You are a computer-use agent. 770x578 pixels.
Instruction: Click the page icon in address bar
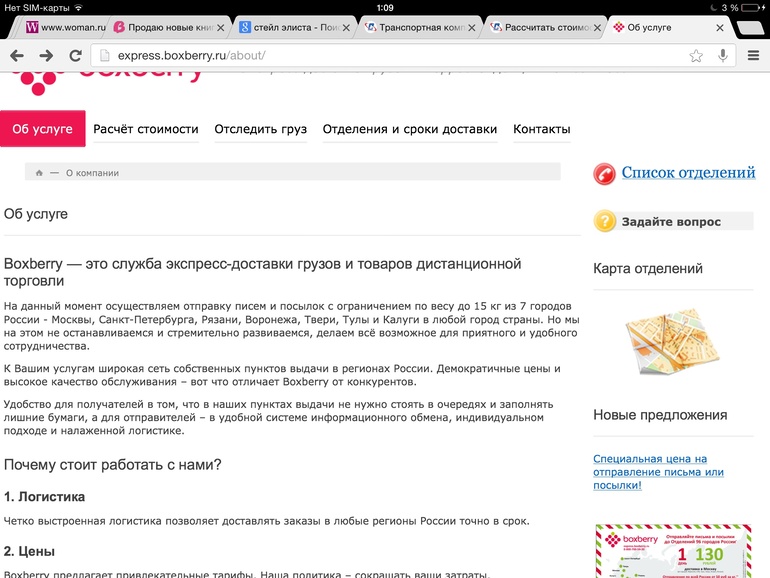click(105, 55)
